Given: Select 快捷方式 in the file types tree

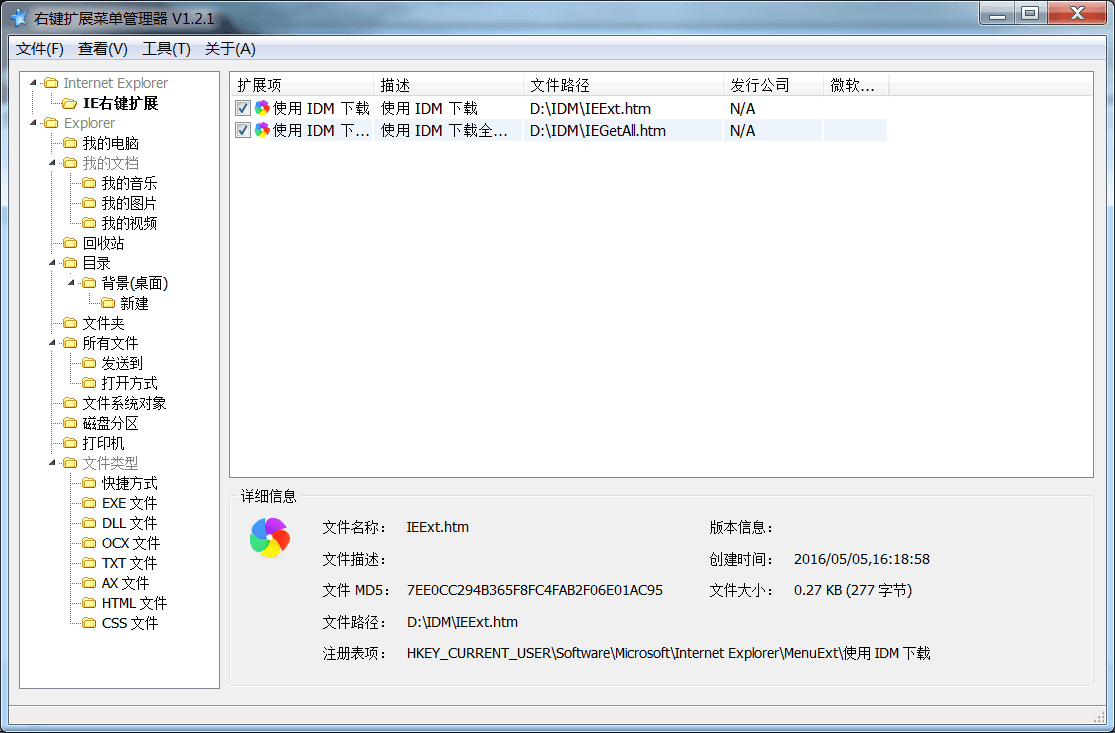Looking at the screenshot, I should click(x=129, y=483).
